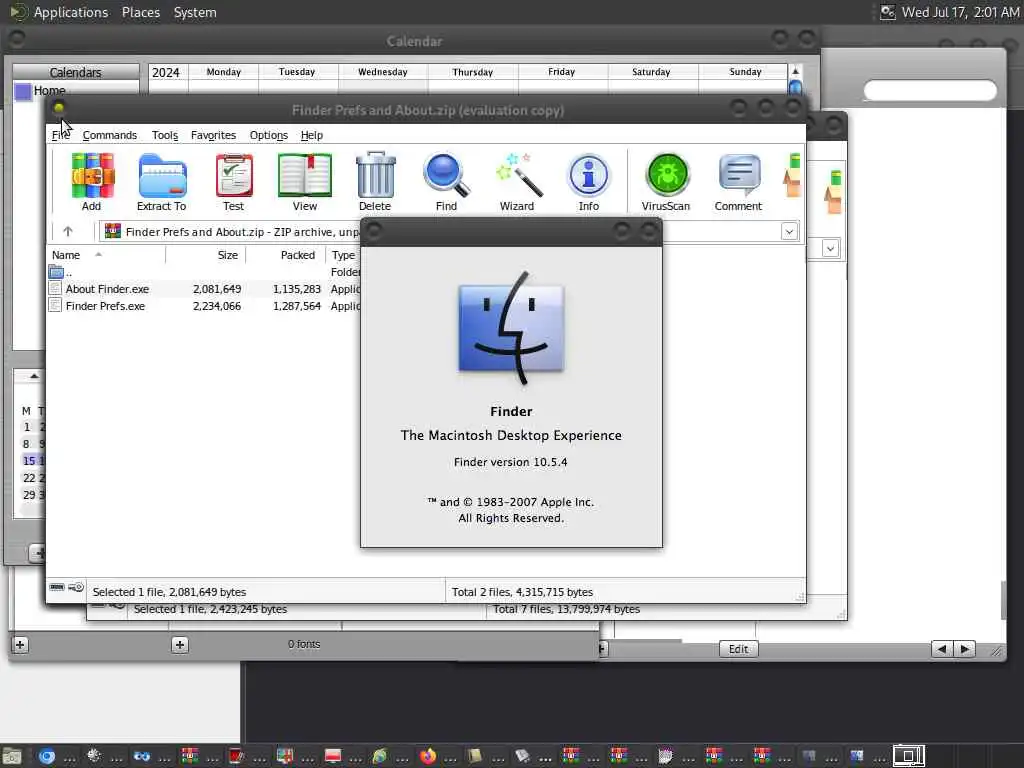Expand the WinRAR address bar dropdown
The height and width of the screenshot is (768, 1024).
click(x=789, y=231)
